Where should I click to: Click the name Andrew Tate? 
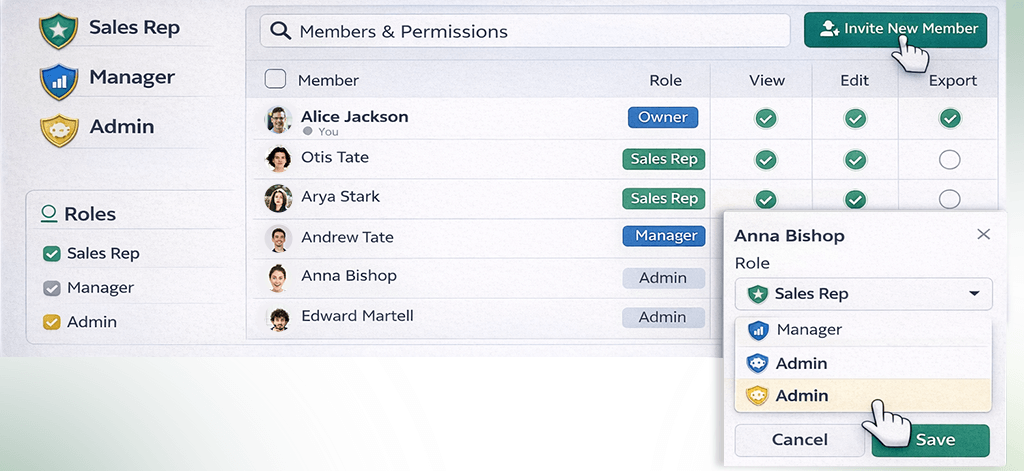pos(347,237)
